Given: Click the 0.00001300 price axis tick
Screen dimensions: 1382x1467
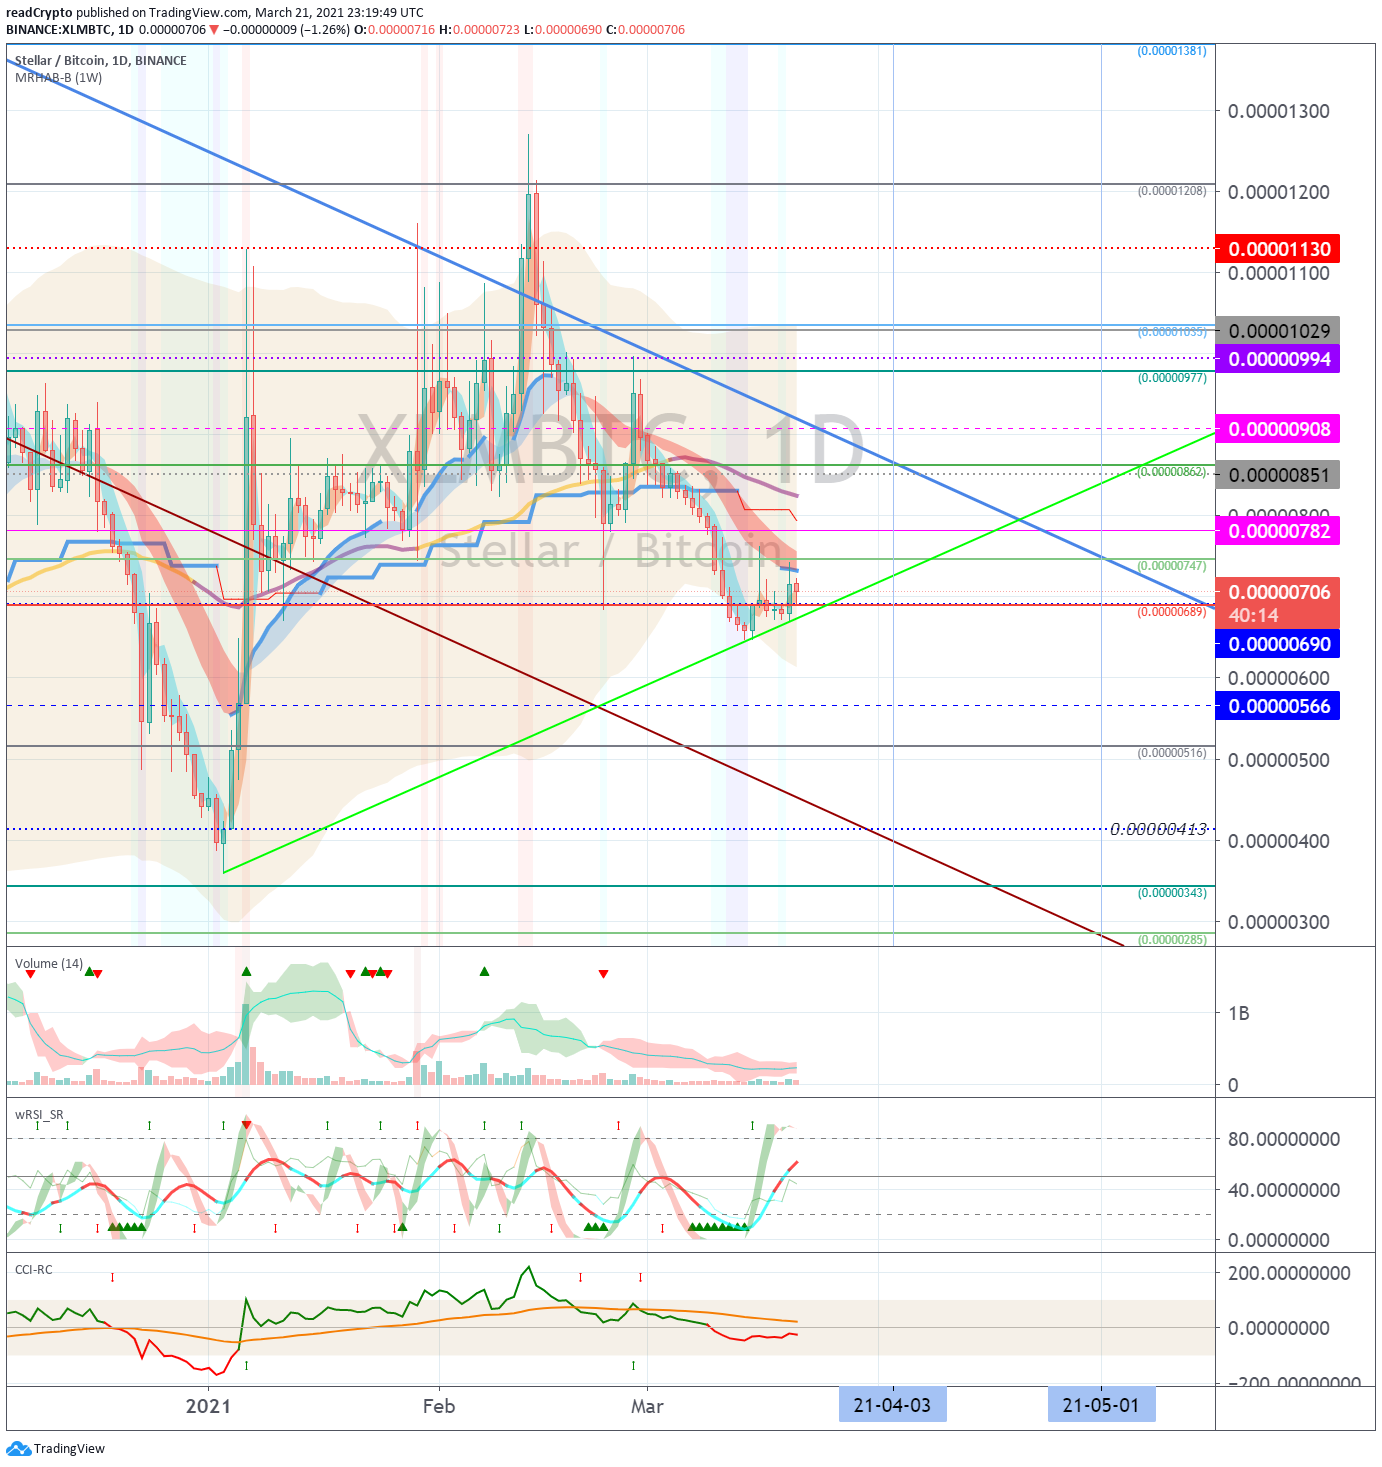Looking at the screenshot, I should [1279, 111].
